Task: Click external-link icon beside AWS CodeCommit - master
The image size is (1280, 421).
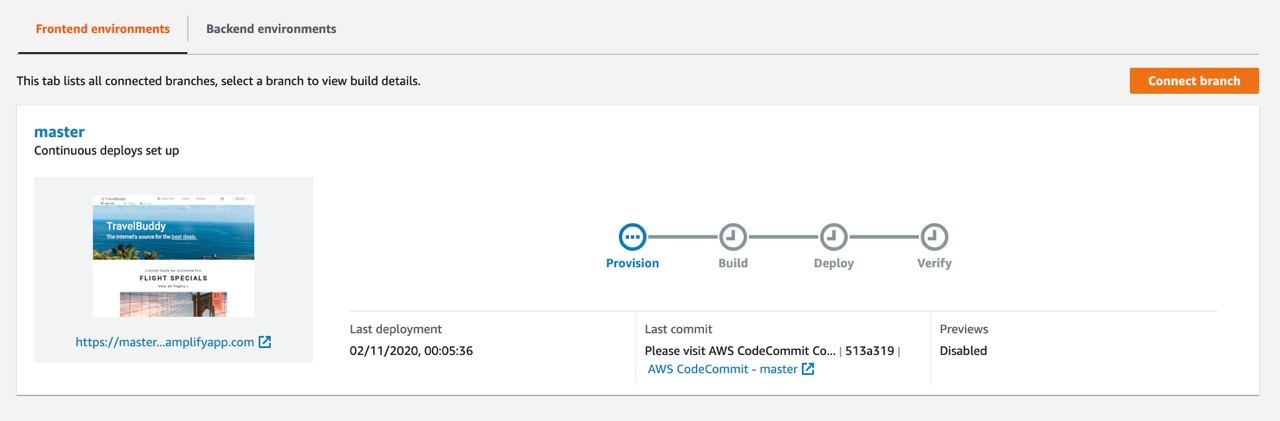Action: [808, 369]
